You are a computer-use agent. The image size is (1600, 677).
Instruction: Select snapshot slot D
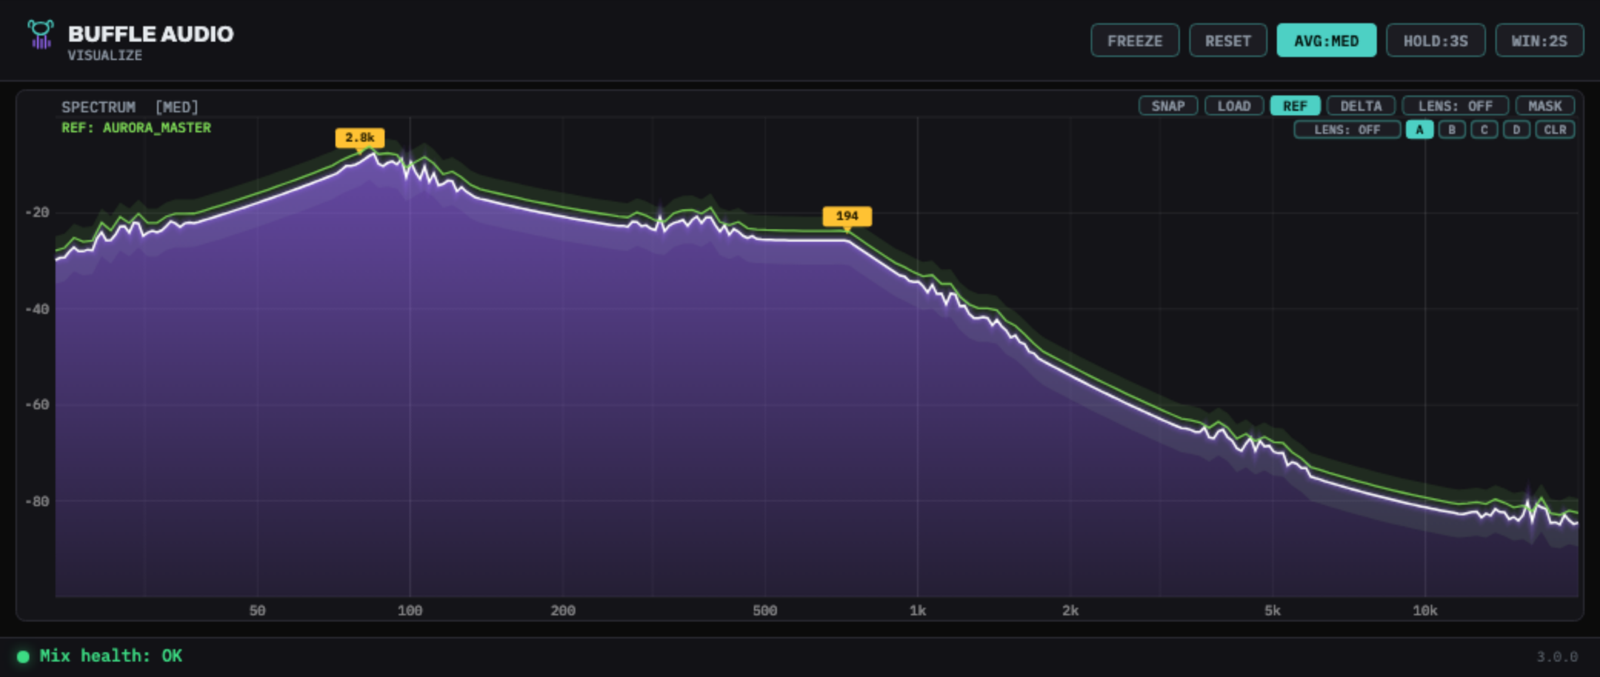coord(1517,130)
